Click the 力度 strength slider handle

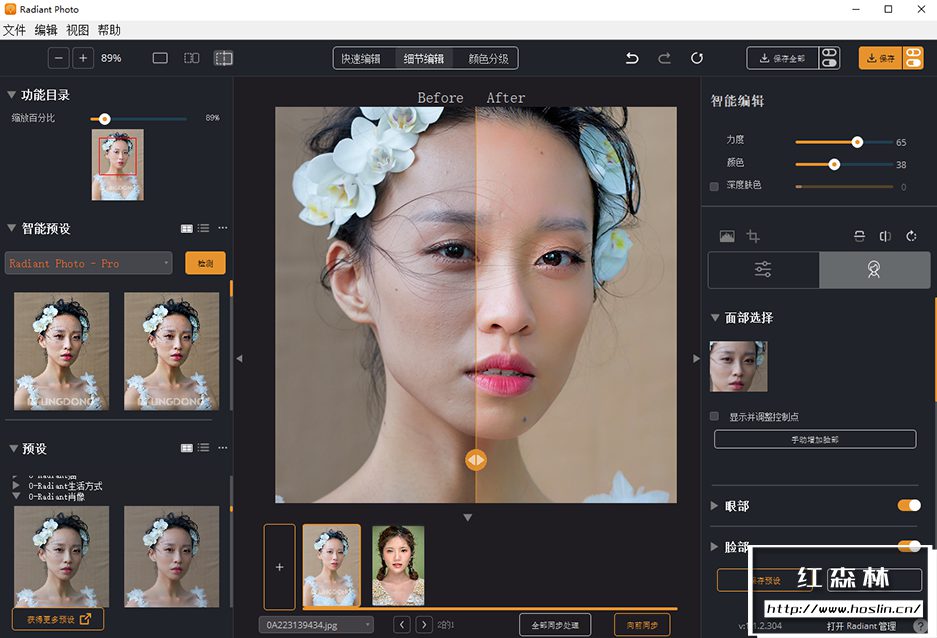(x=857, y=142)
